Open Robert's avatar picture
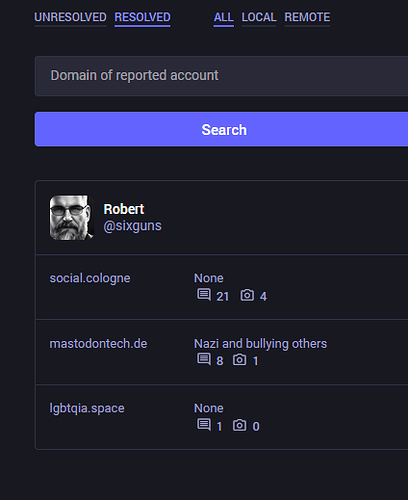408x500 pixels. pyautogui.click(x=72, y=217)
